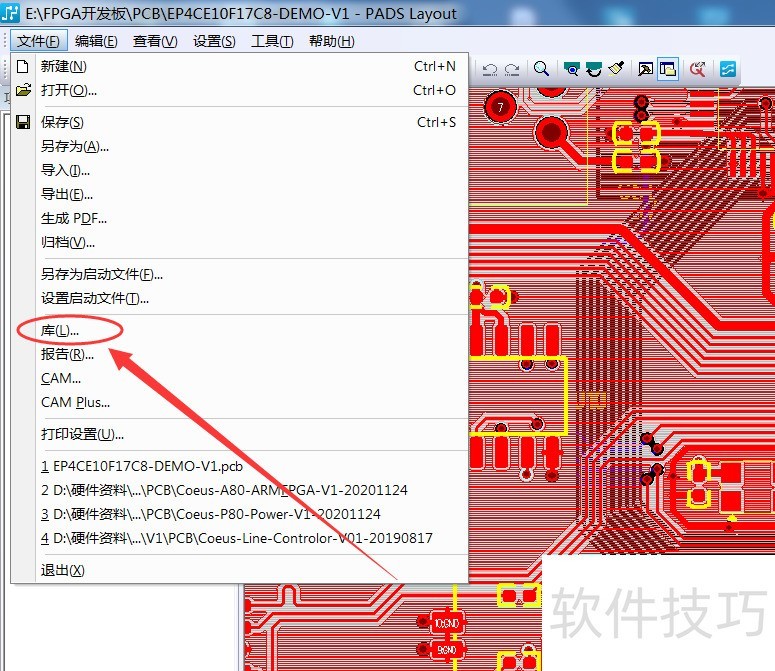The image size is (775, 671).
Task: Select the Zoom magnifier tool
Action: tap(542, 69)
